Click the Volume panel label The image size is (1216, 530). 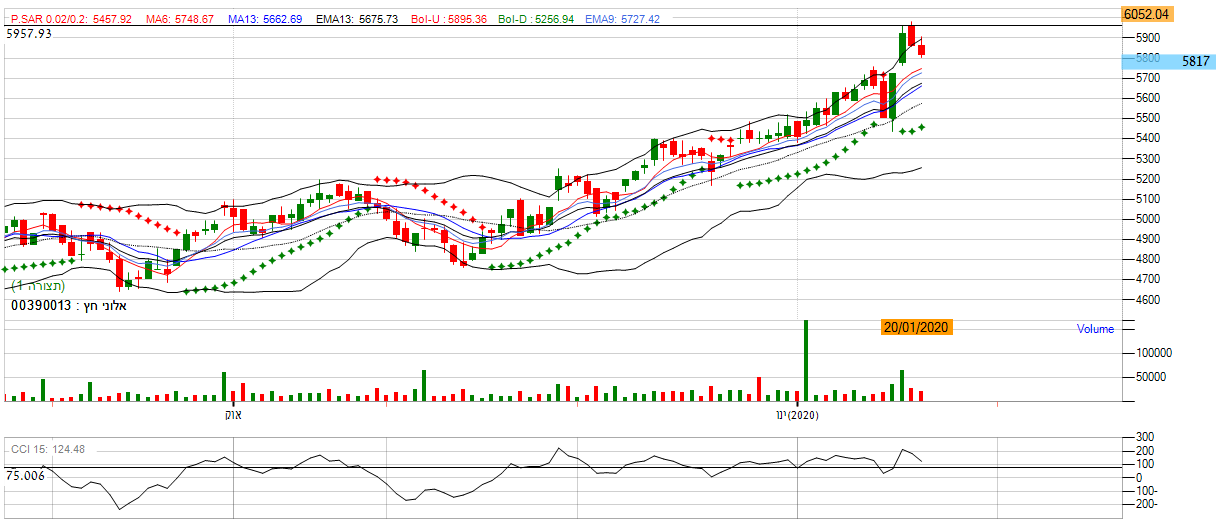[x=1094, y=329]
